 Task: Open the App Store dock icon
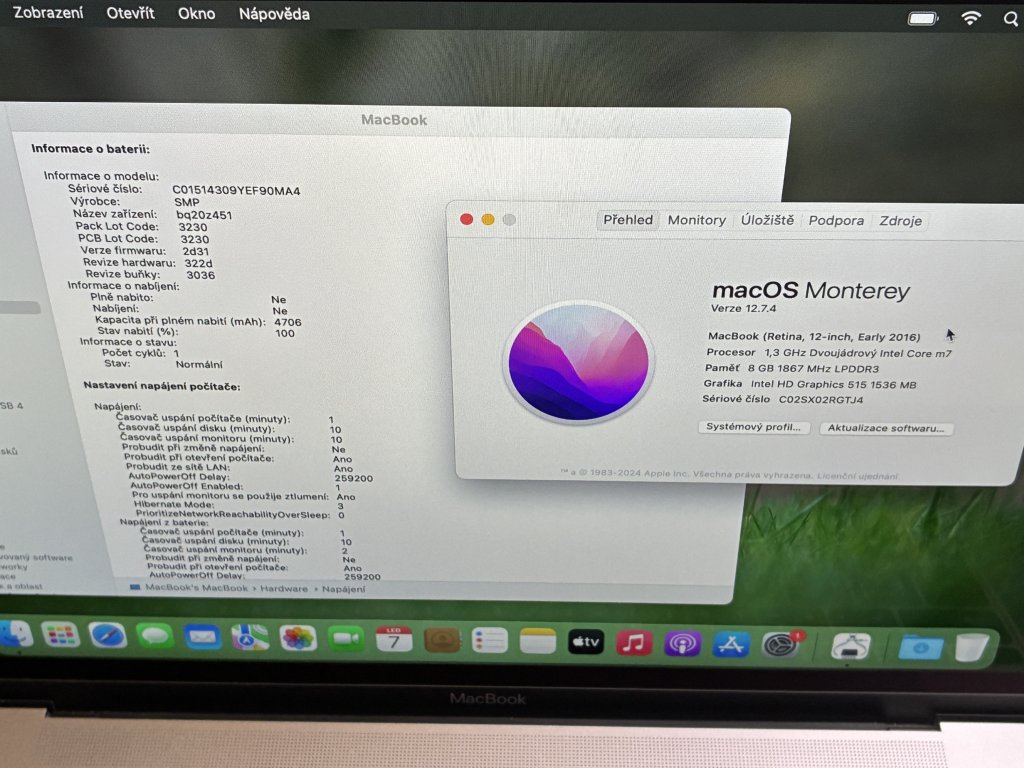[x=731, y=644]
